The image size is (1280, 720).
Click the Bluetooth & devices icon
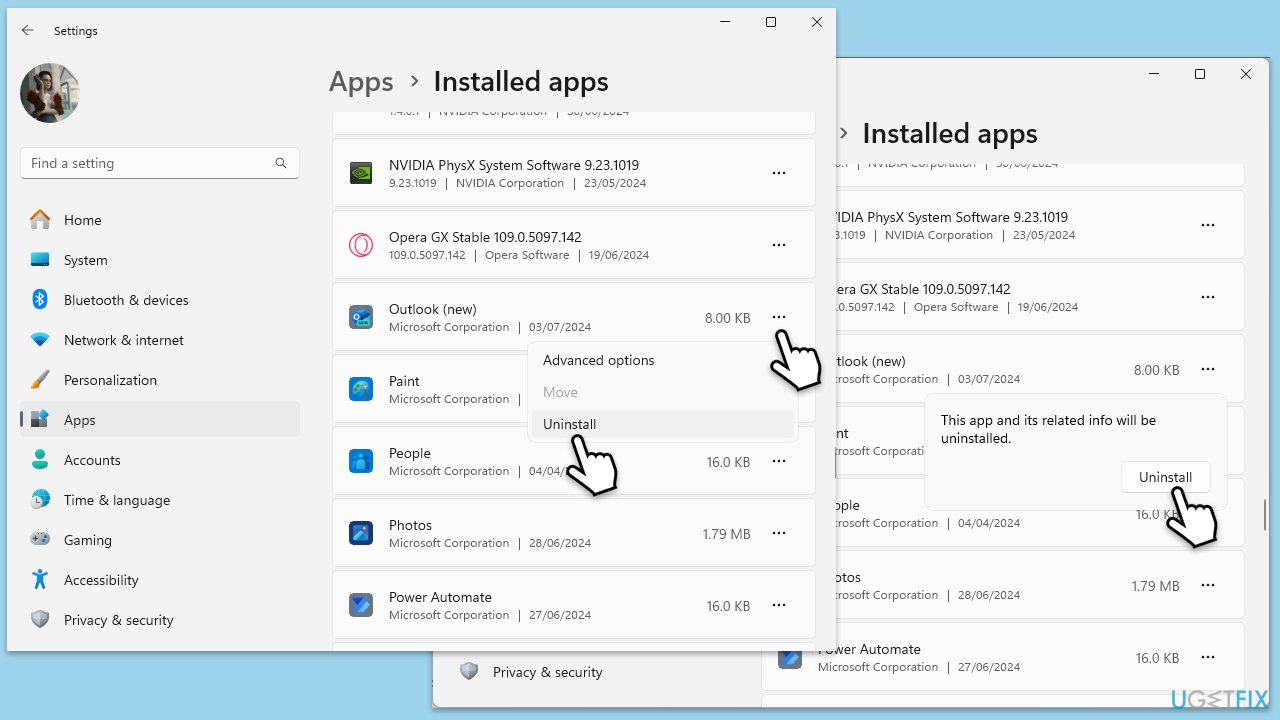40,300
